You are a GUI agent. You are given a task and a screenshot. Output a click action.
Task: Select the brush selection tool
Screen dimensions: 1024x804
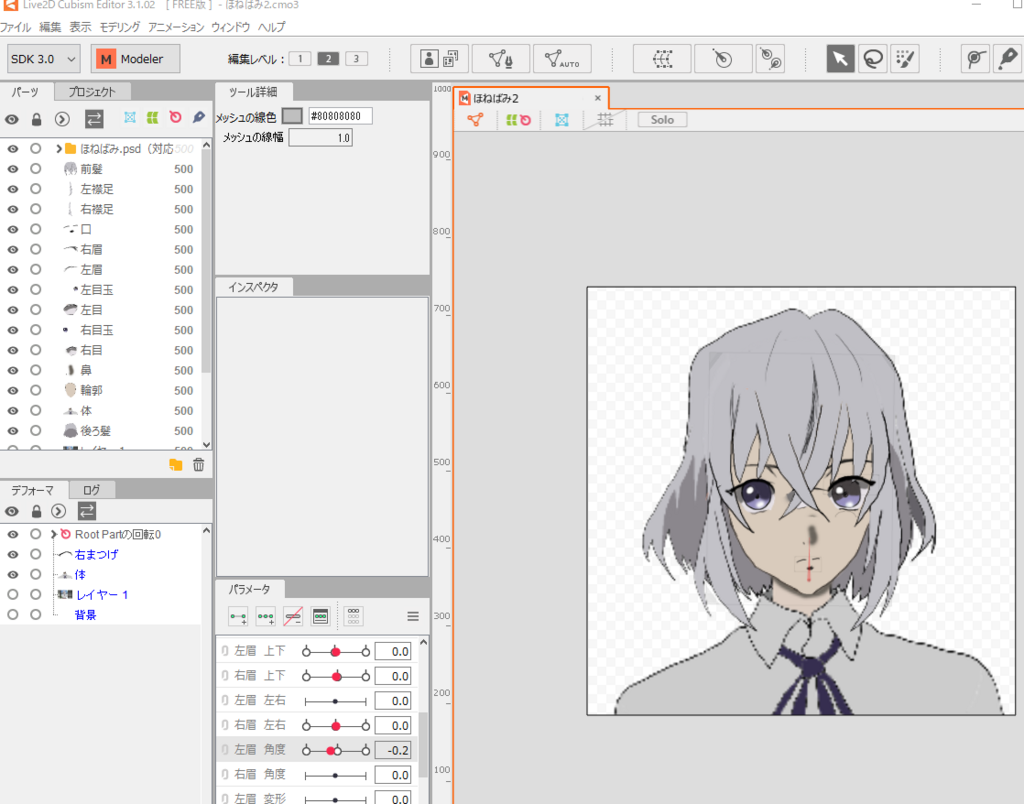point(906,59)
